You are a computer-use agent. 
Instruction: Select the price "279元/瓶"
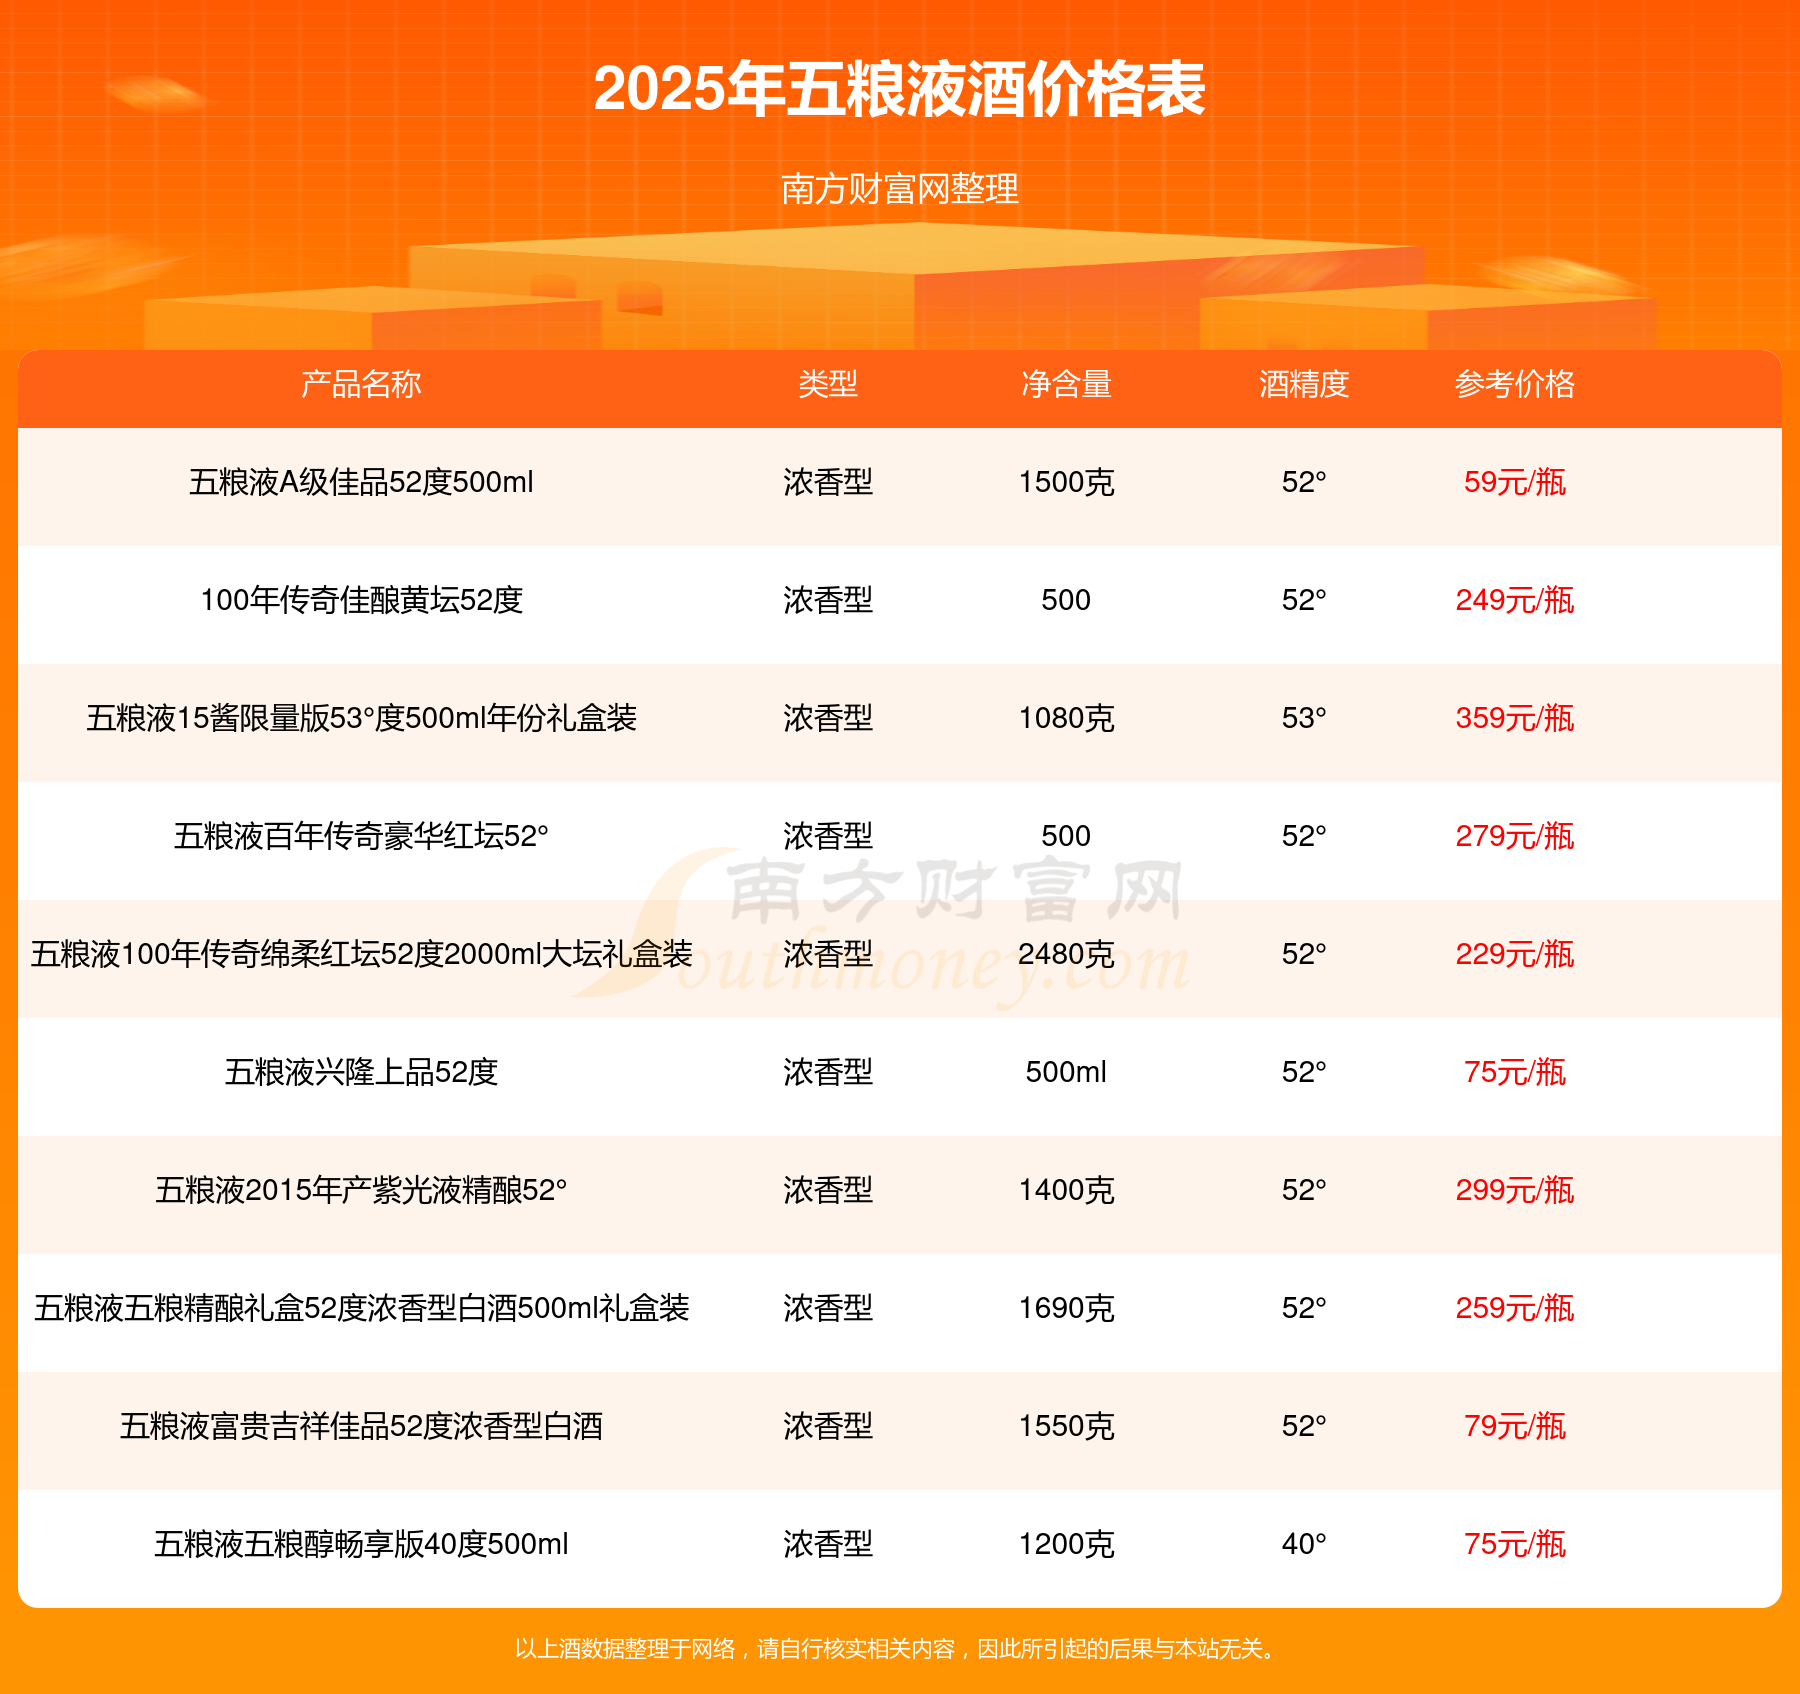(x=1515, y=836)
